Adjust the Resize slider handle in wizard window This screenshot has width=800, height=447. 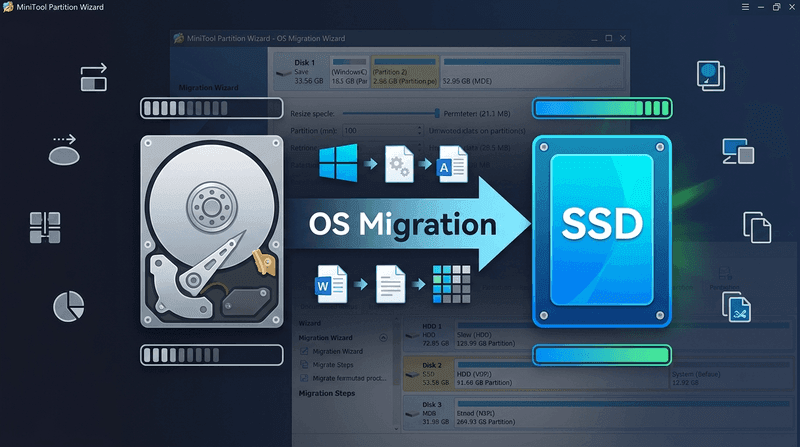[x=437, y=113]
